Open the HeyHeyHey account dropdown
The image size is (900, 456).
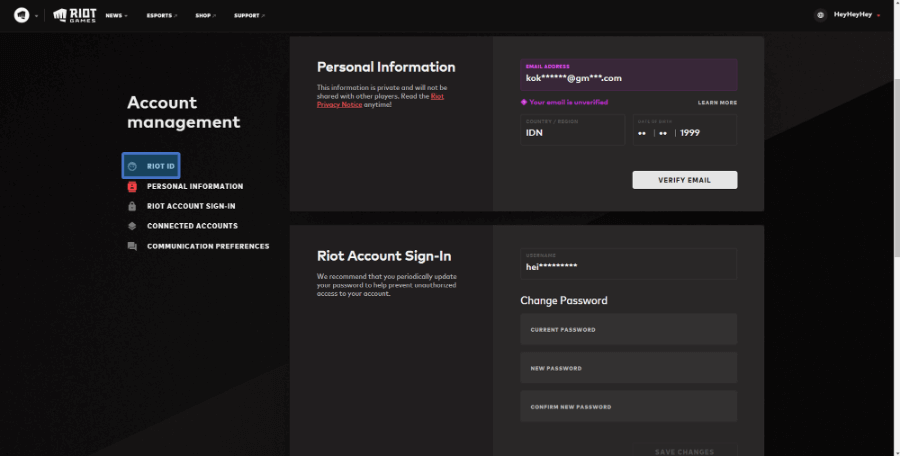(x=857, y=15)
